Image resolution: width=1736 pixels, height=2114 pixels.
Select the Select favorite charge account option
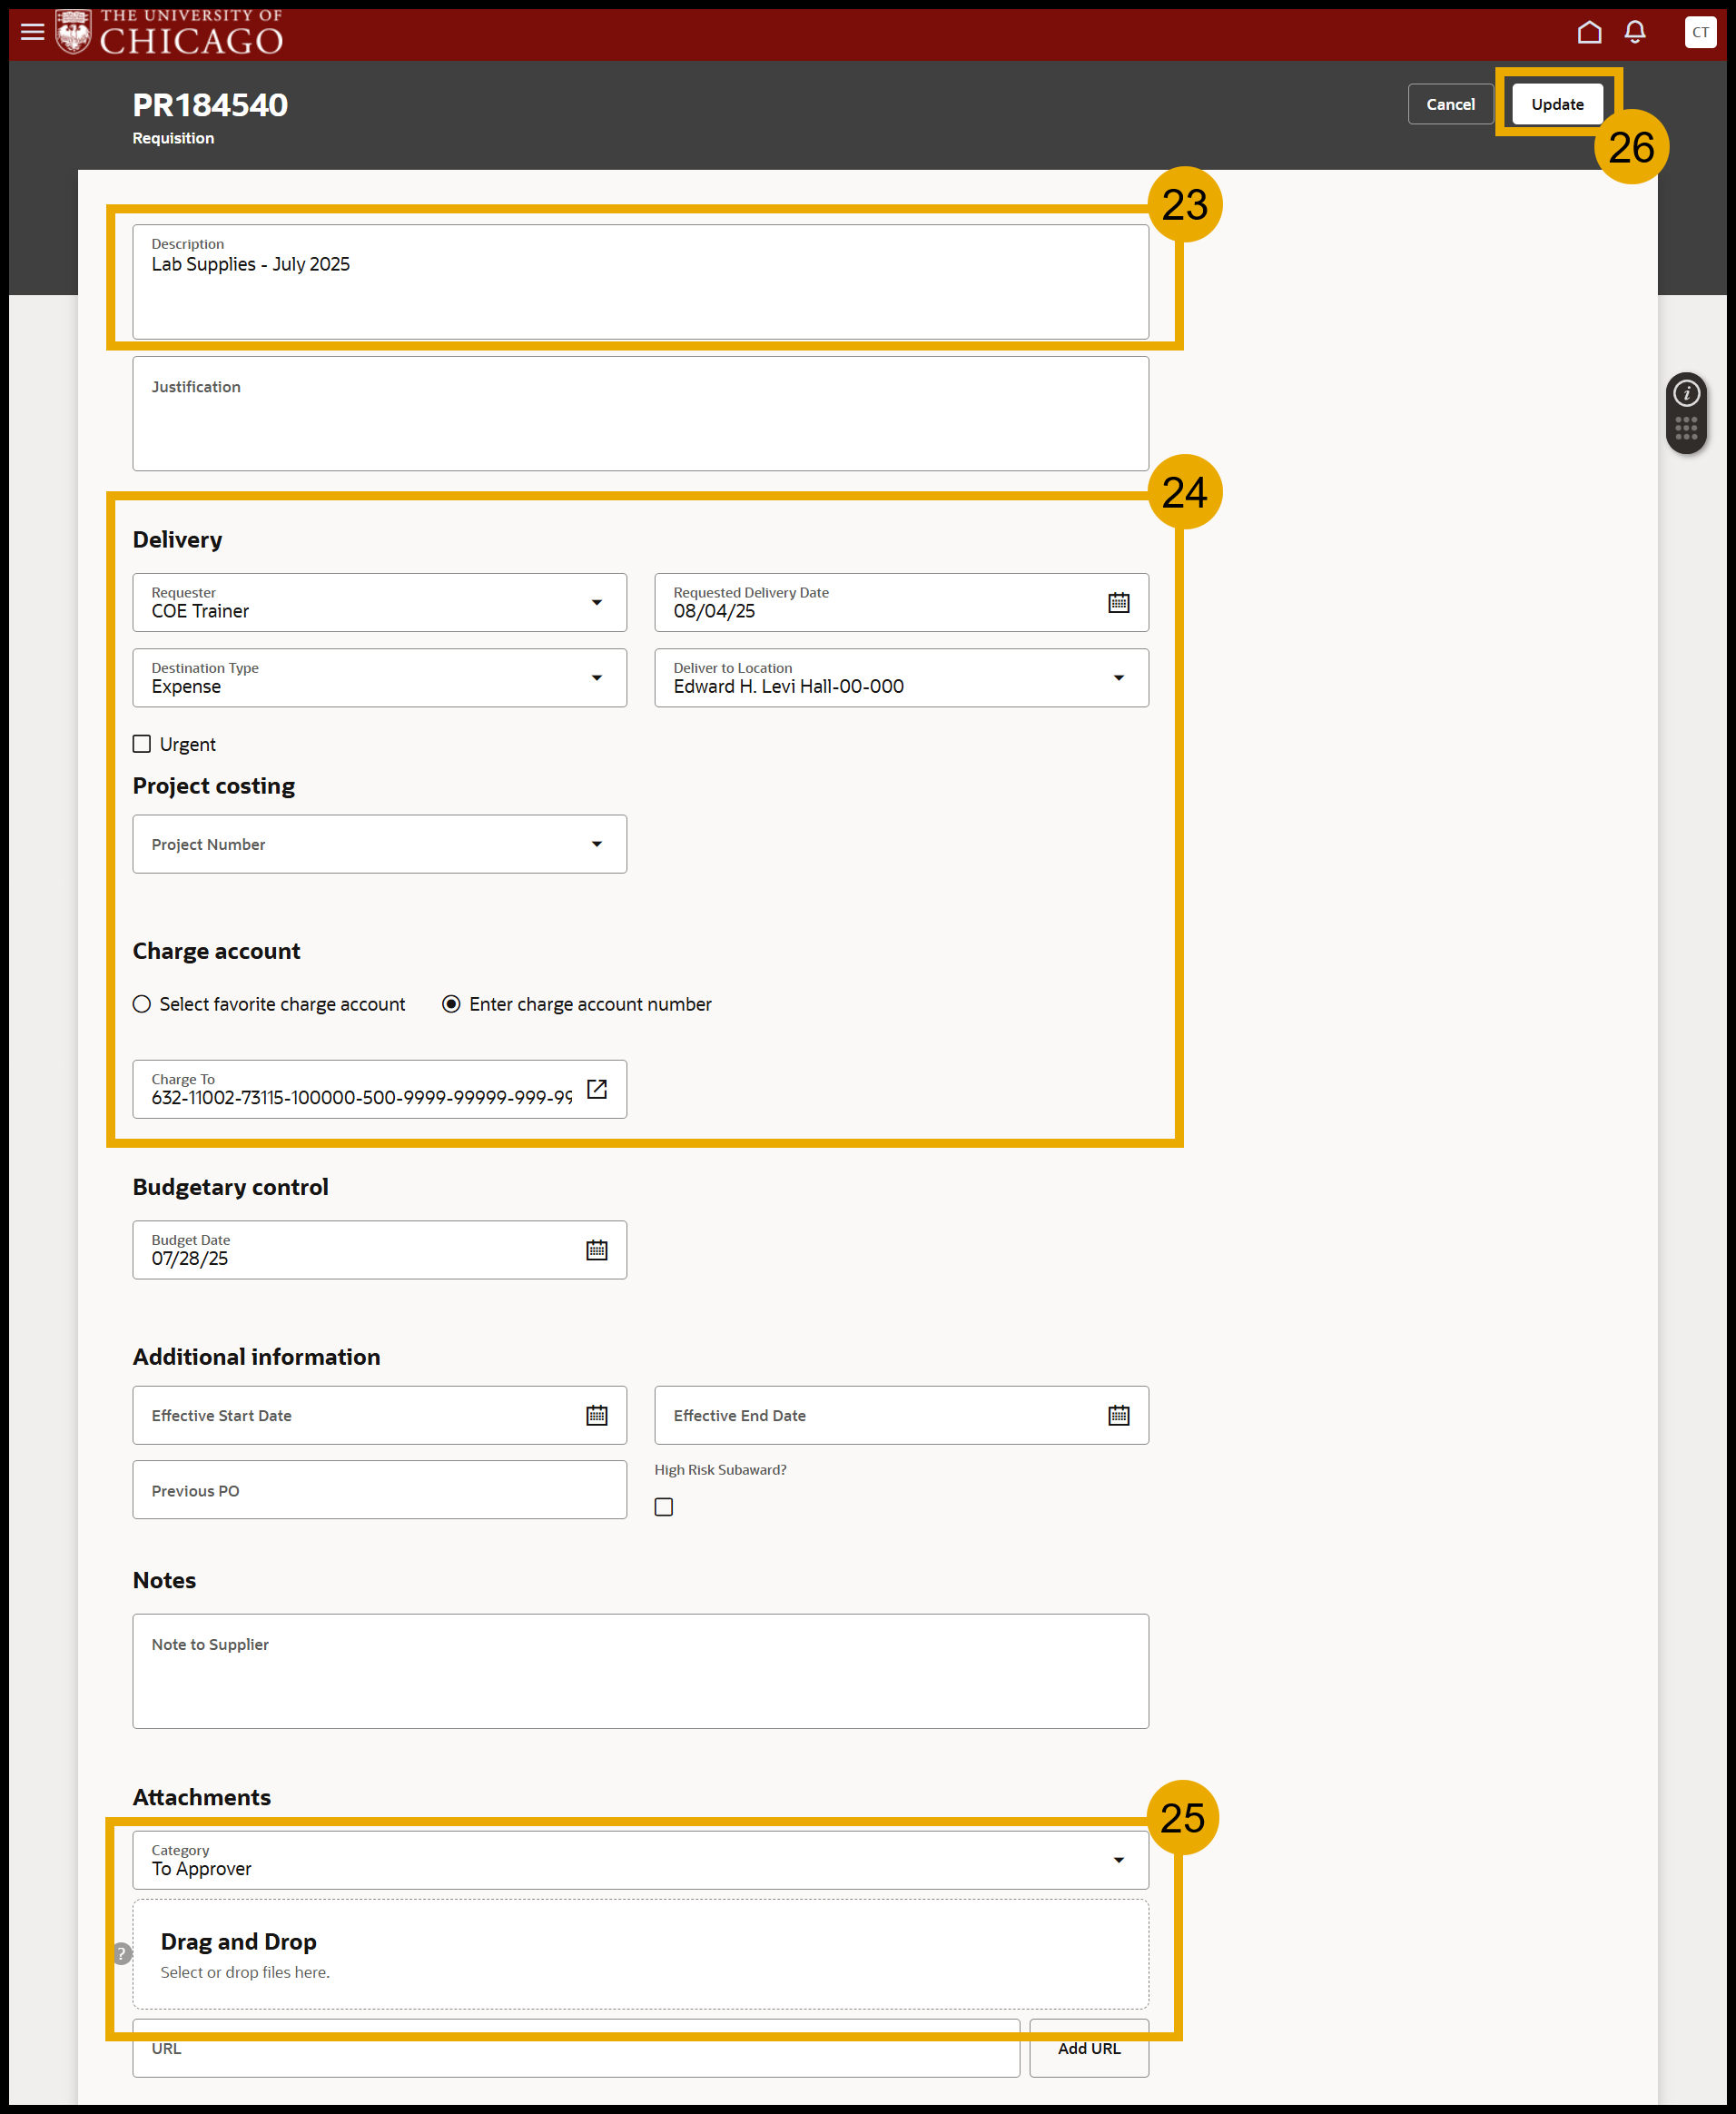pos(141,1004)
